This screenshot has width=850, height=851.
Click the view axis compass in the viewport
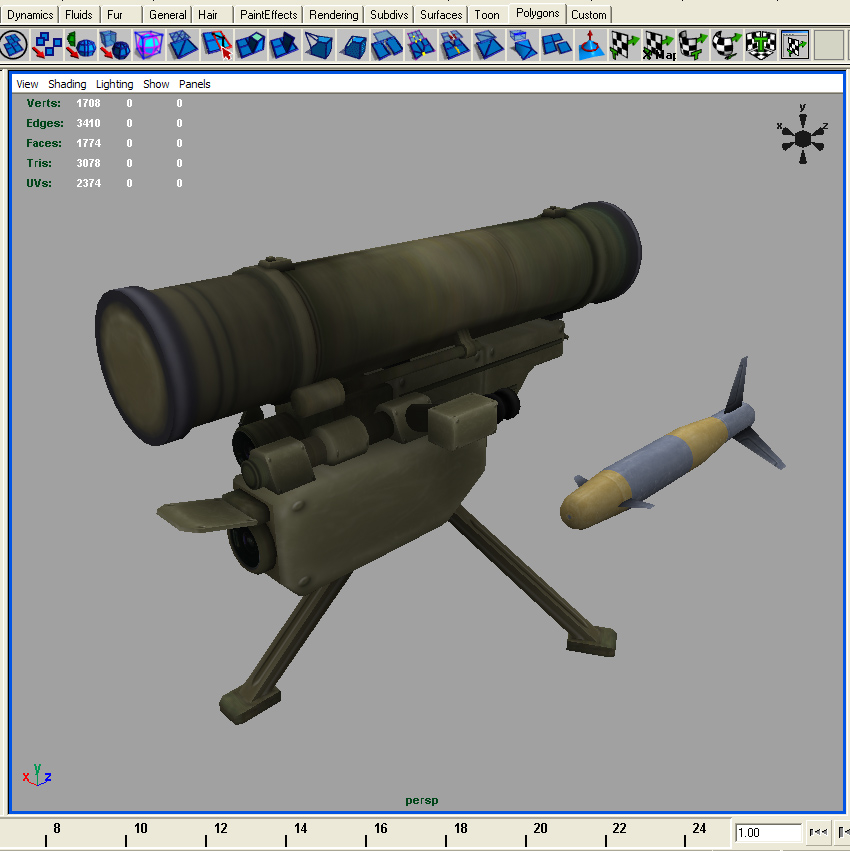801,136
